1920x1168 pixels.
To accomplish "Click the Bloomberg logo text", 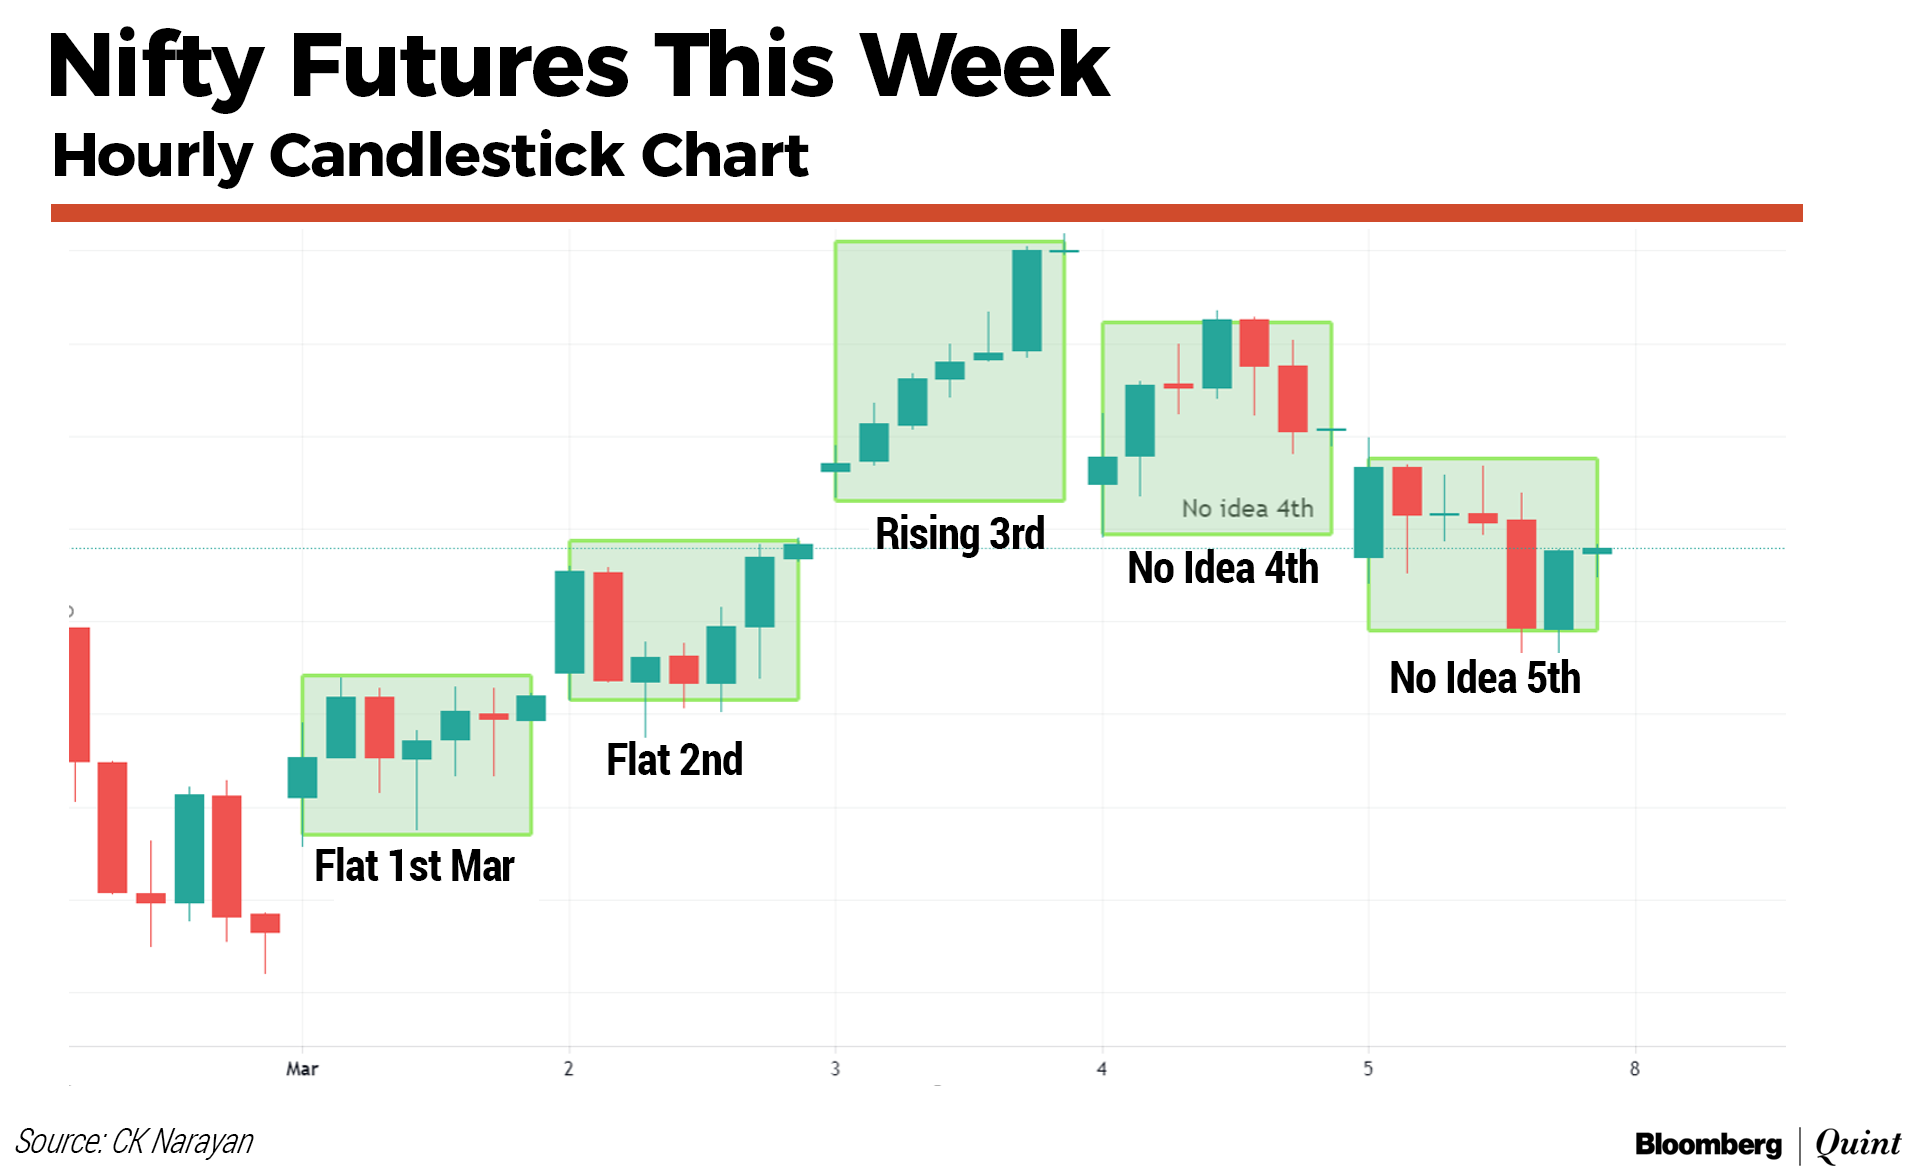I will click(x=1708, y=1144).
